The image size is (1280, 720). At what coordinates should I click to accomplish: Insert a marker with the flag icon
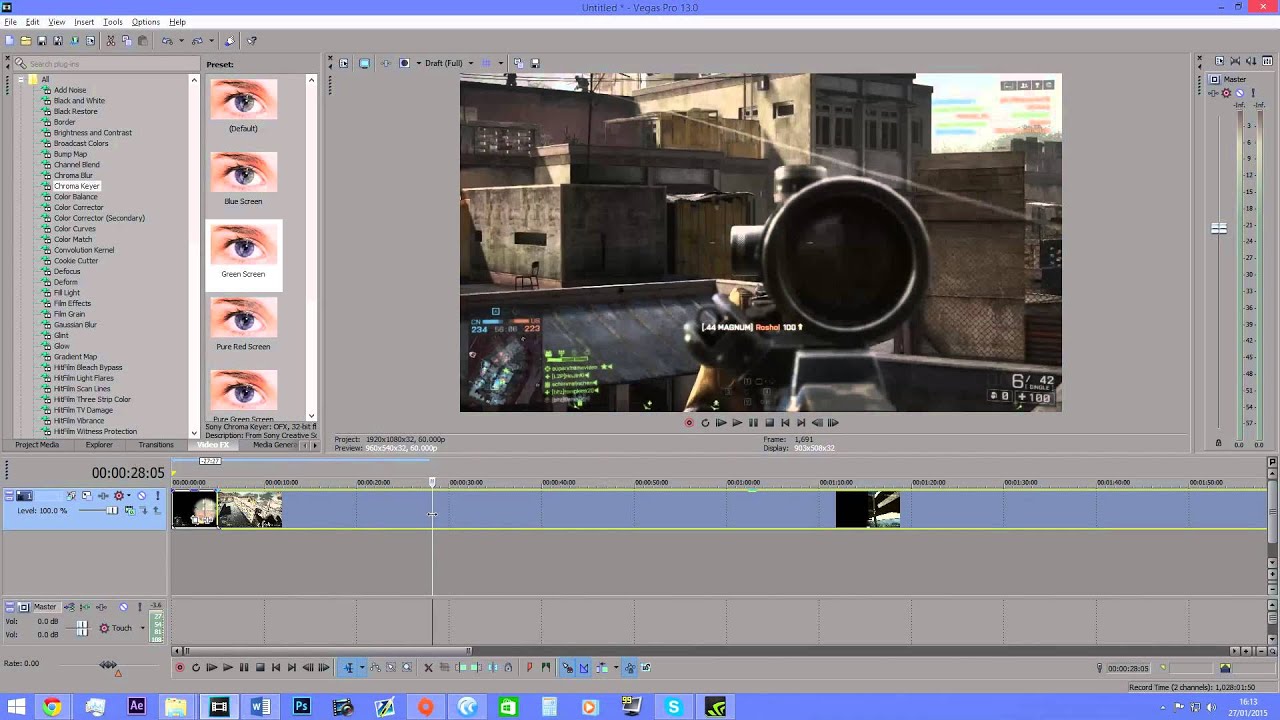(530, 667)
